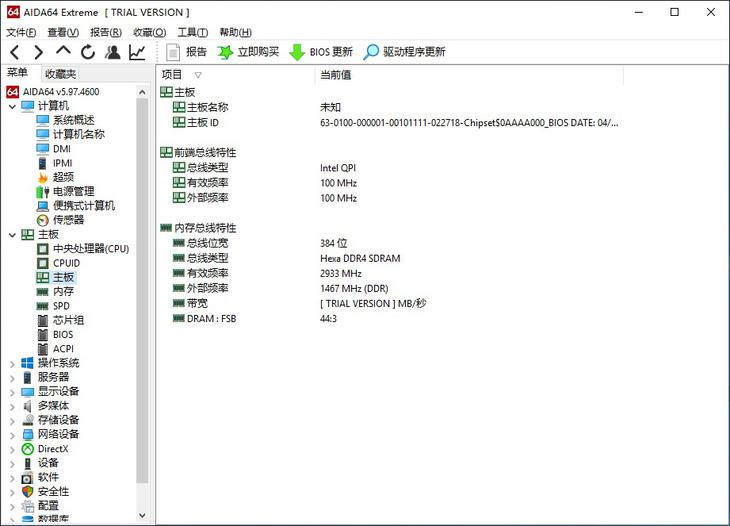Select BIOS tree item

click(x=63, y=335)
